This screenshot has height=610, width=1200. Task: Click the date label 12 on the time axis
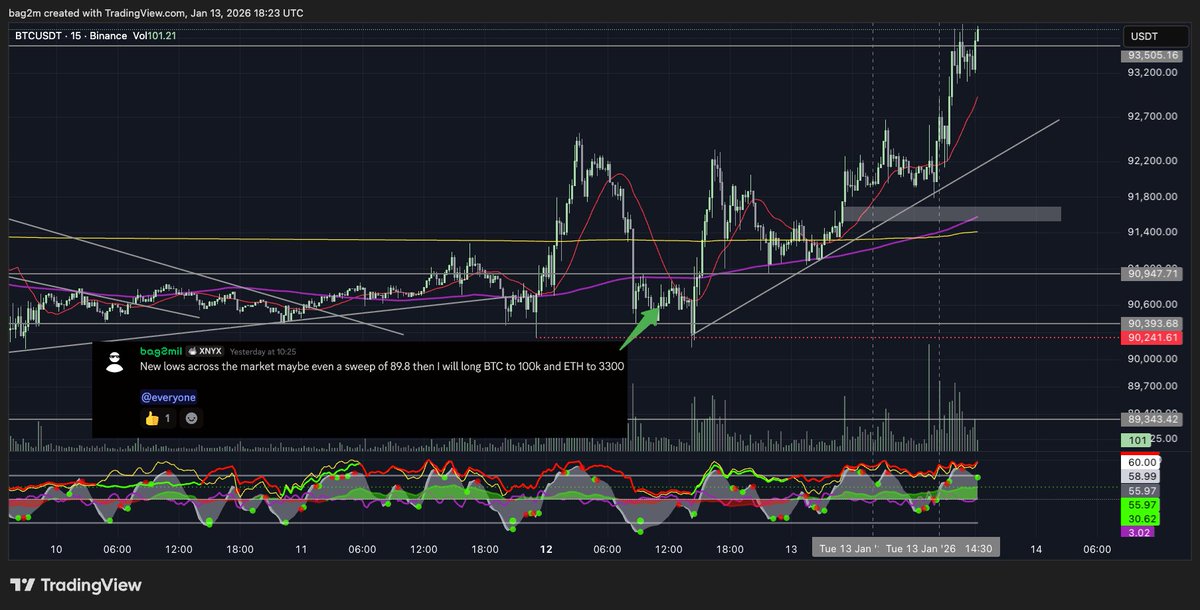(546, 549)
